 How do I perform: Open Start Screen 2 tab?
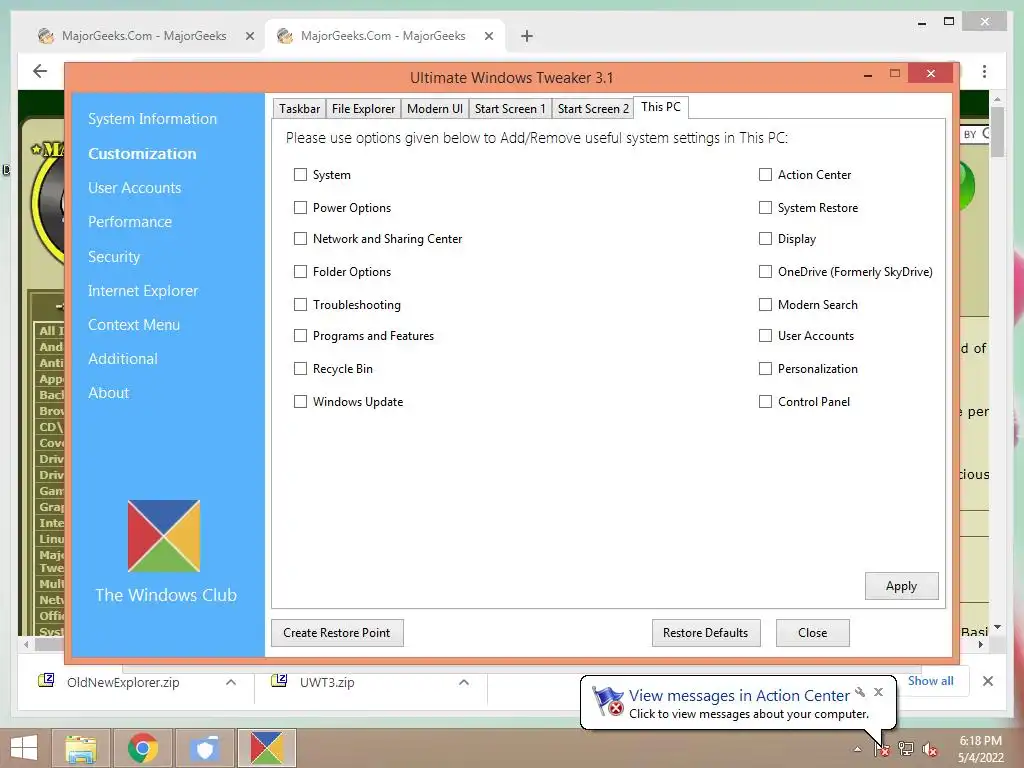click(593, 108)
